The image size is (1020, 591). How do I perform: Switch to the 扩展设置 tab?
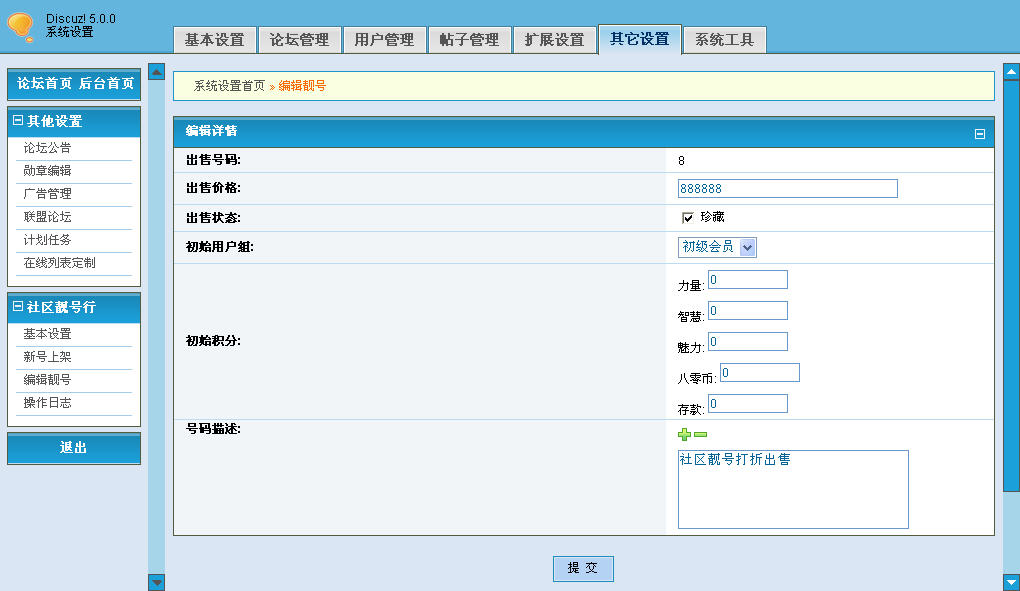[x=555, y=40]
